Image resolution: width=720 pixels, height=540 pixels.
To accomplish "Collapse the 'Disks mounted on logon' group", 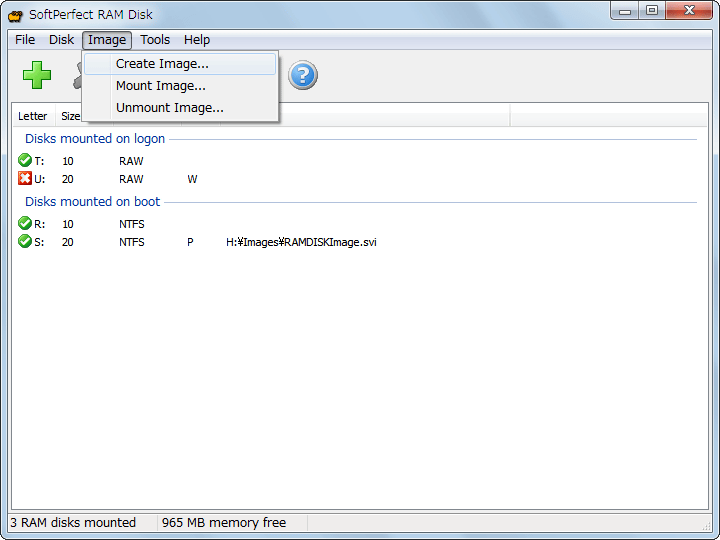I will click(x=95, y=139).
